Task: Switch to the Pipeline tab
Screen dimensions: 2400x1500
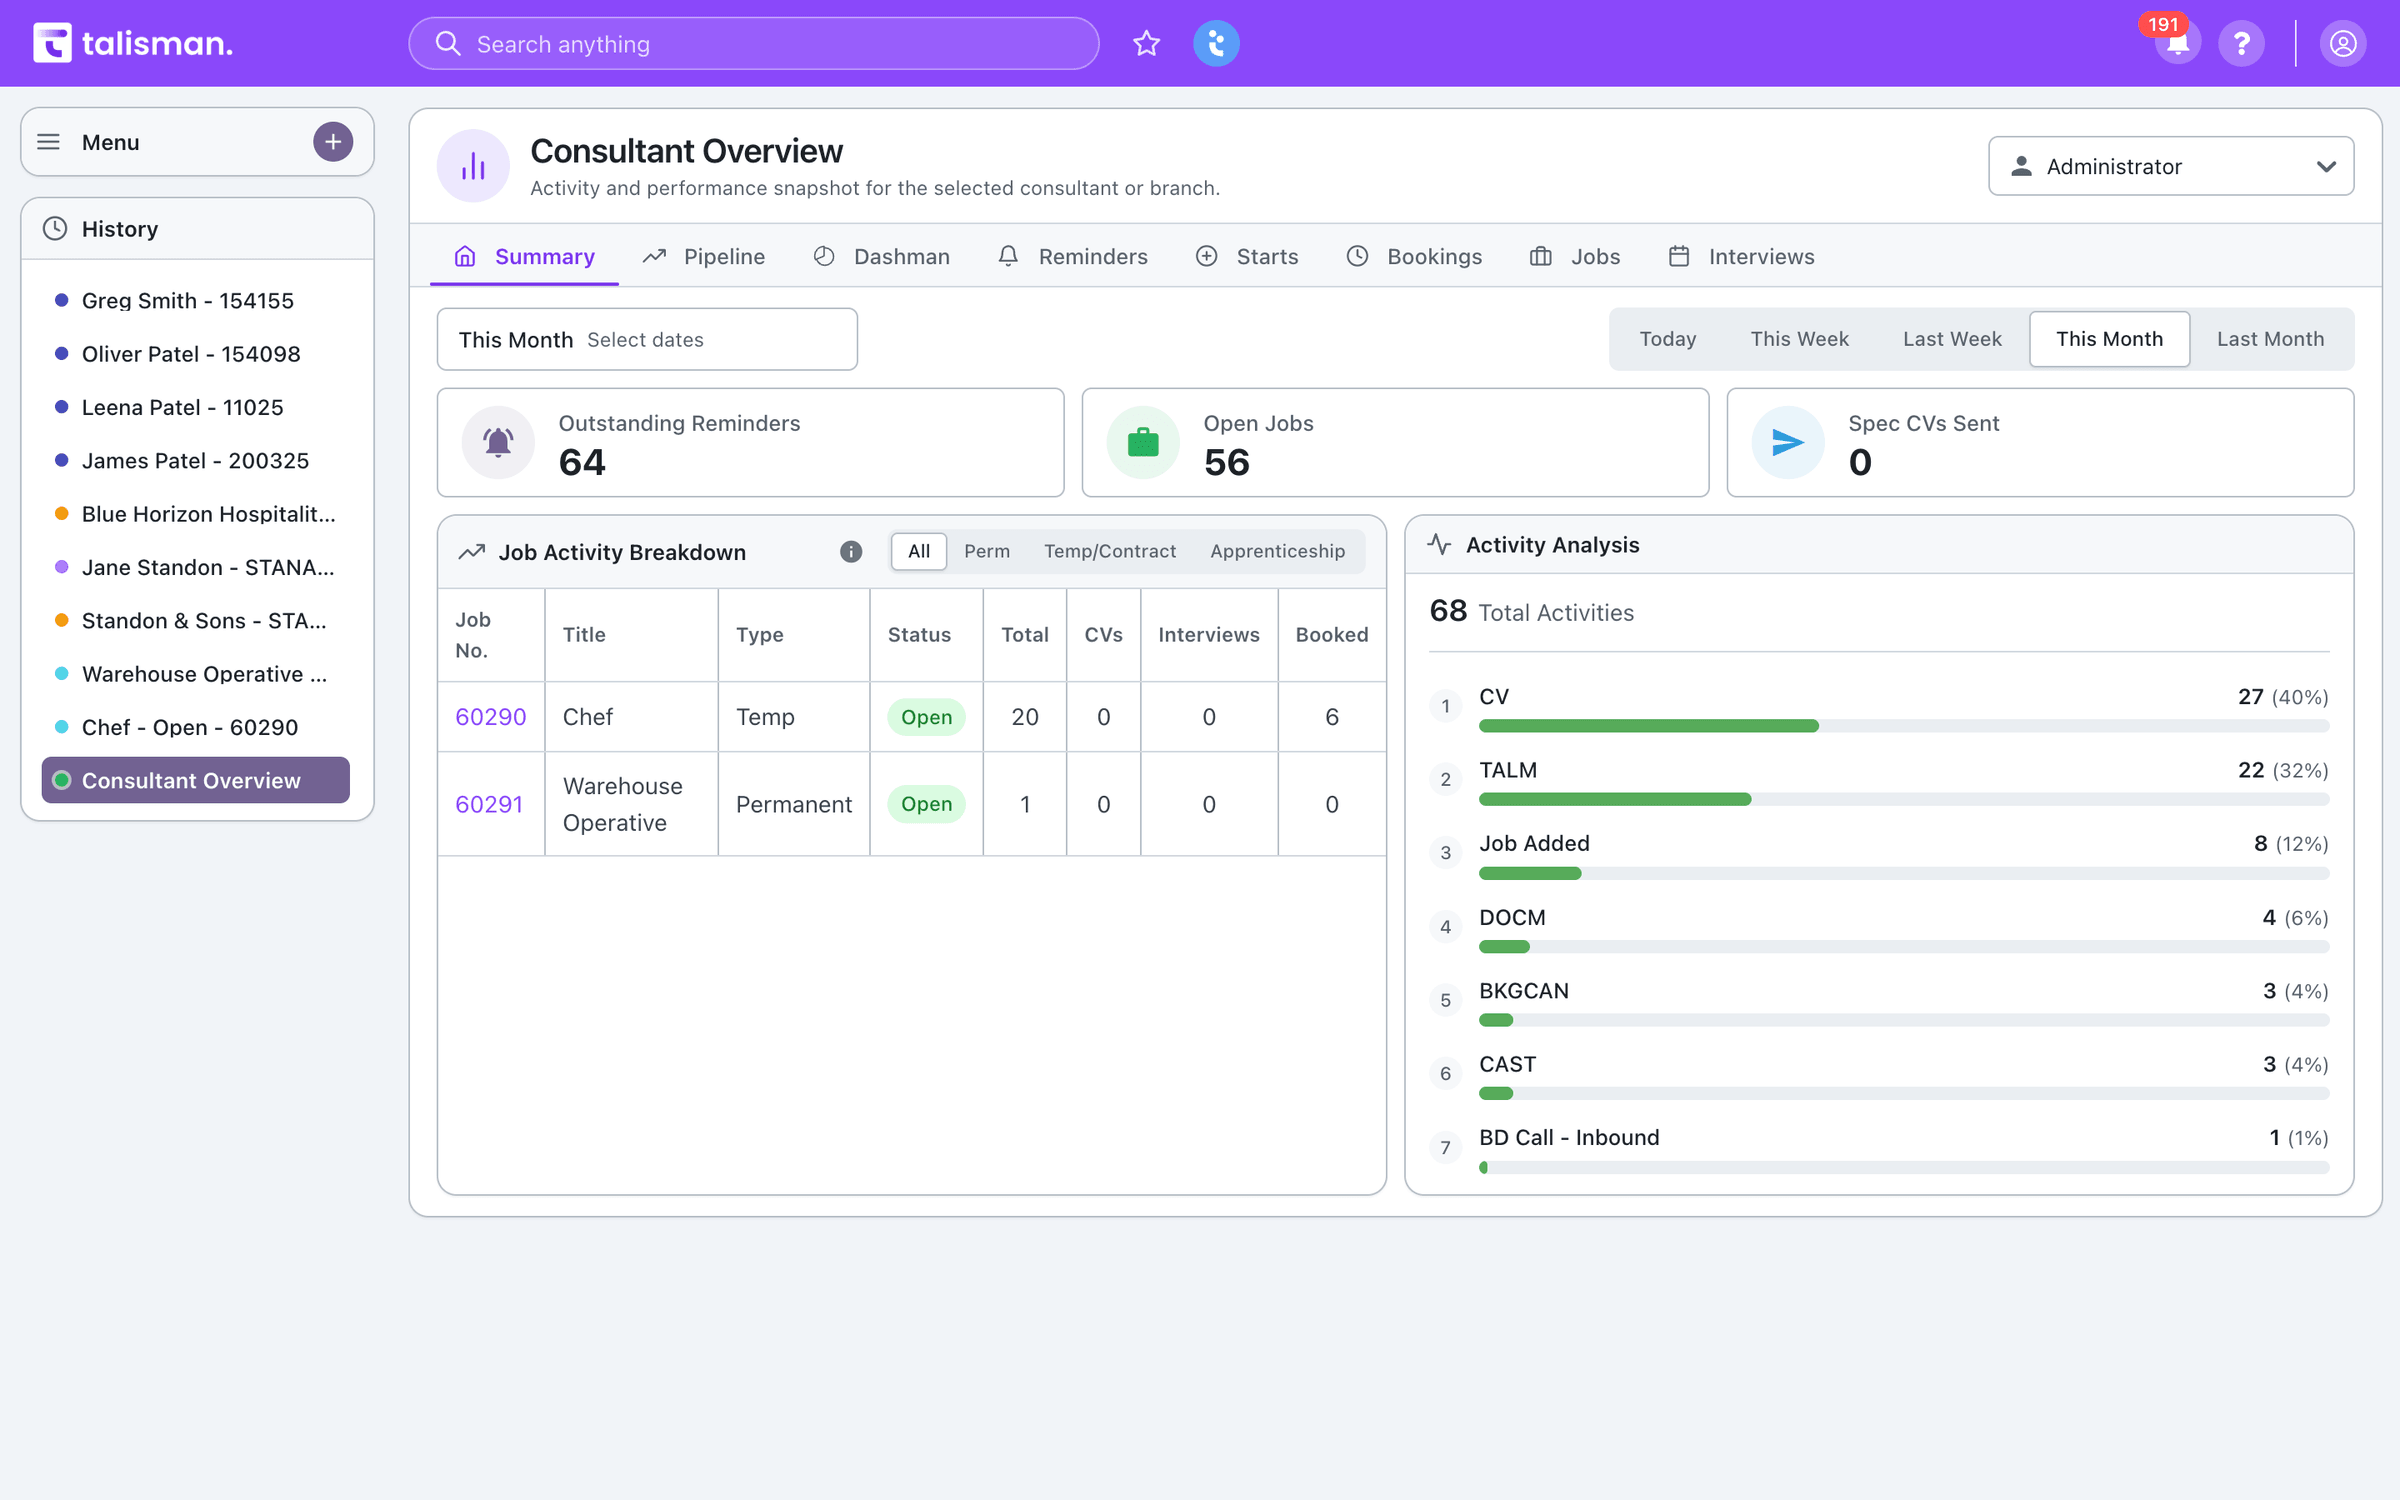Action: [x=703, y=257]
